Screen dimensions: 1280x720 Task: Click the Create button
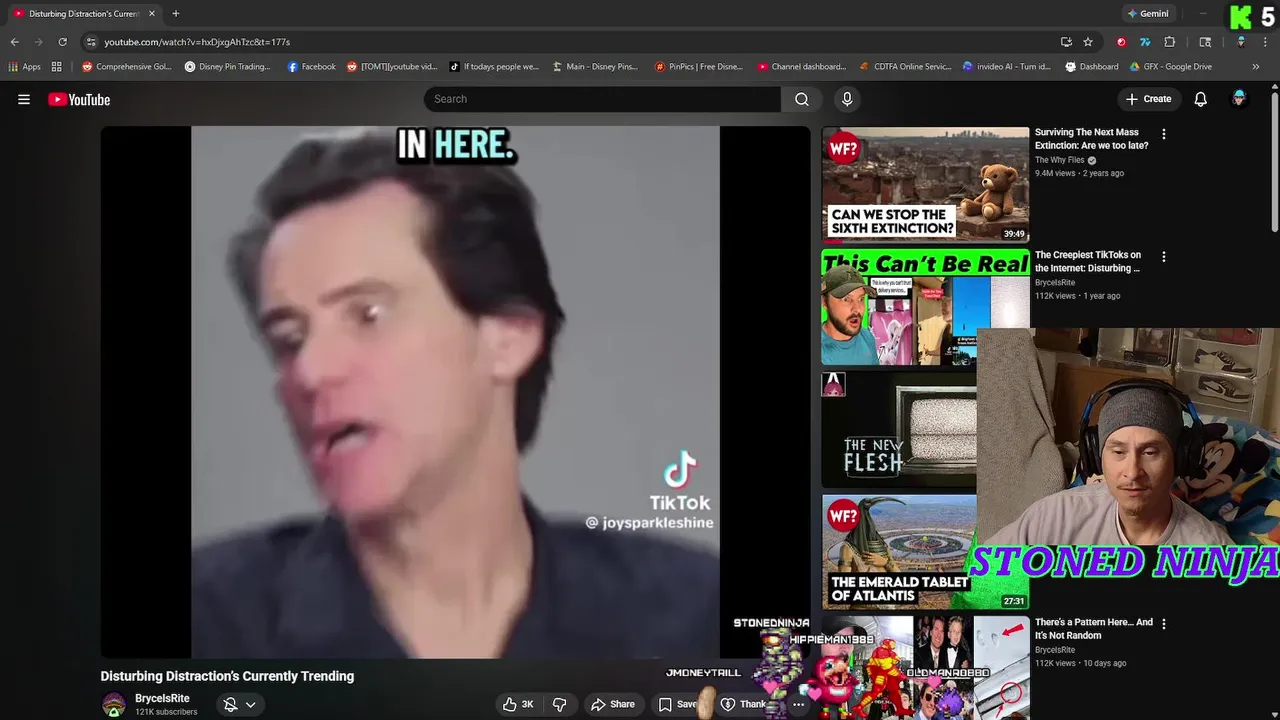click(1148, 99)
